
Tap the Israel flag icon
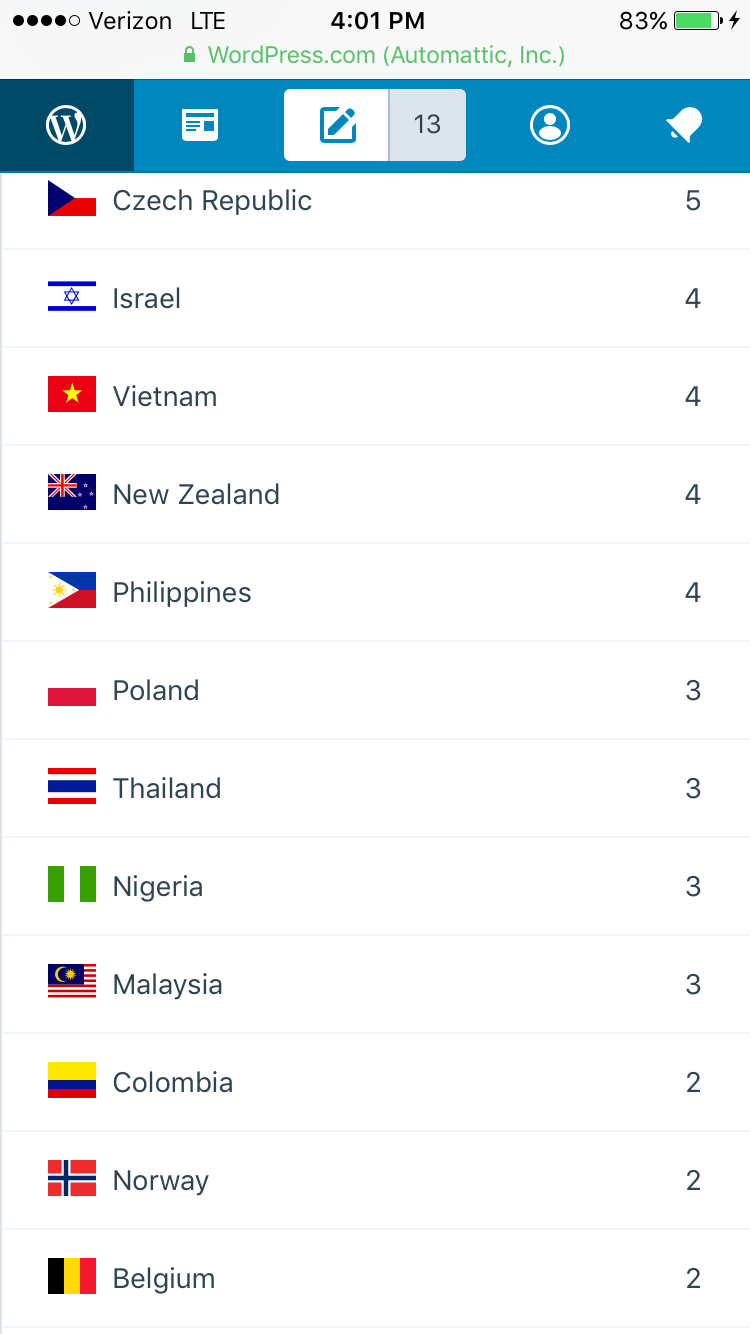[72, 297]
